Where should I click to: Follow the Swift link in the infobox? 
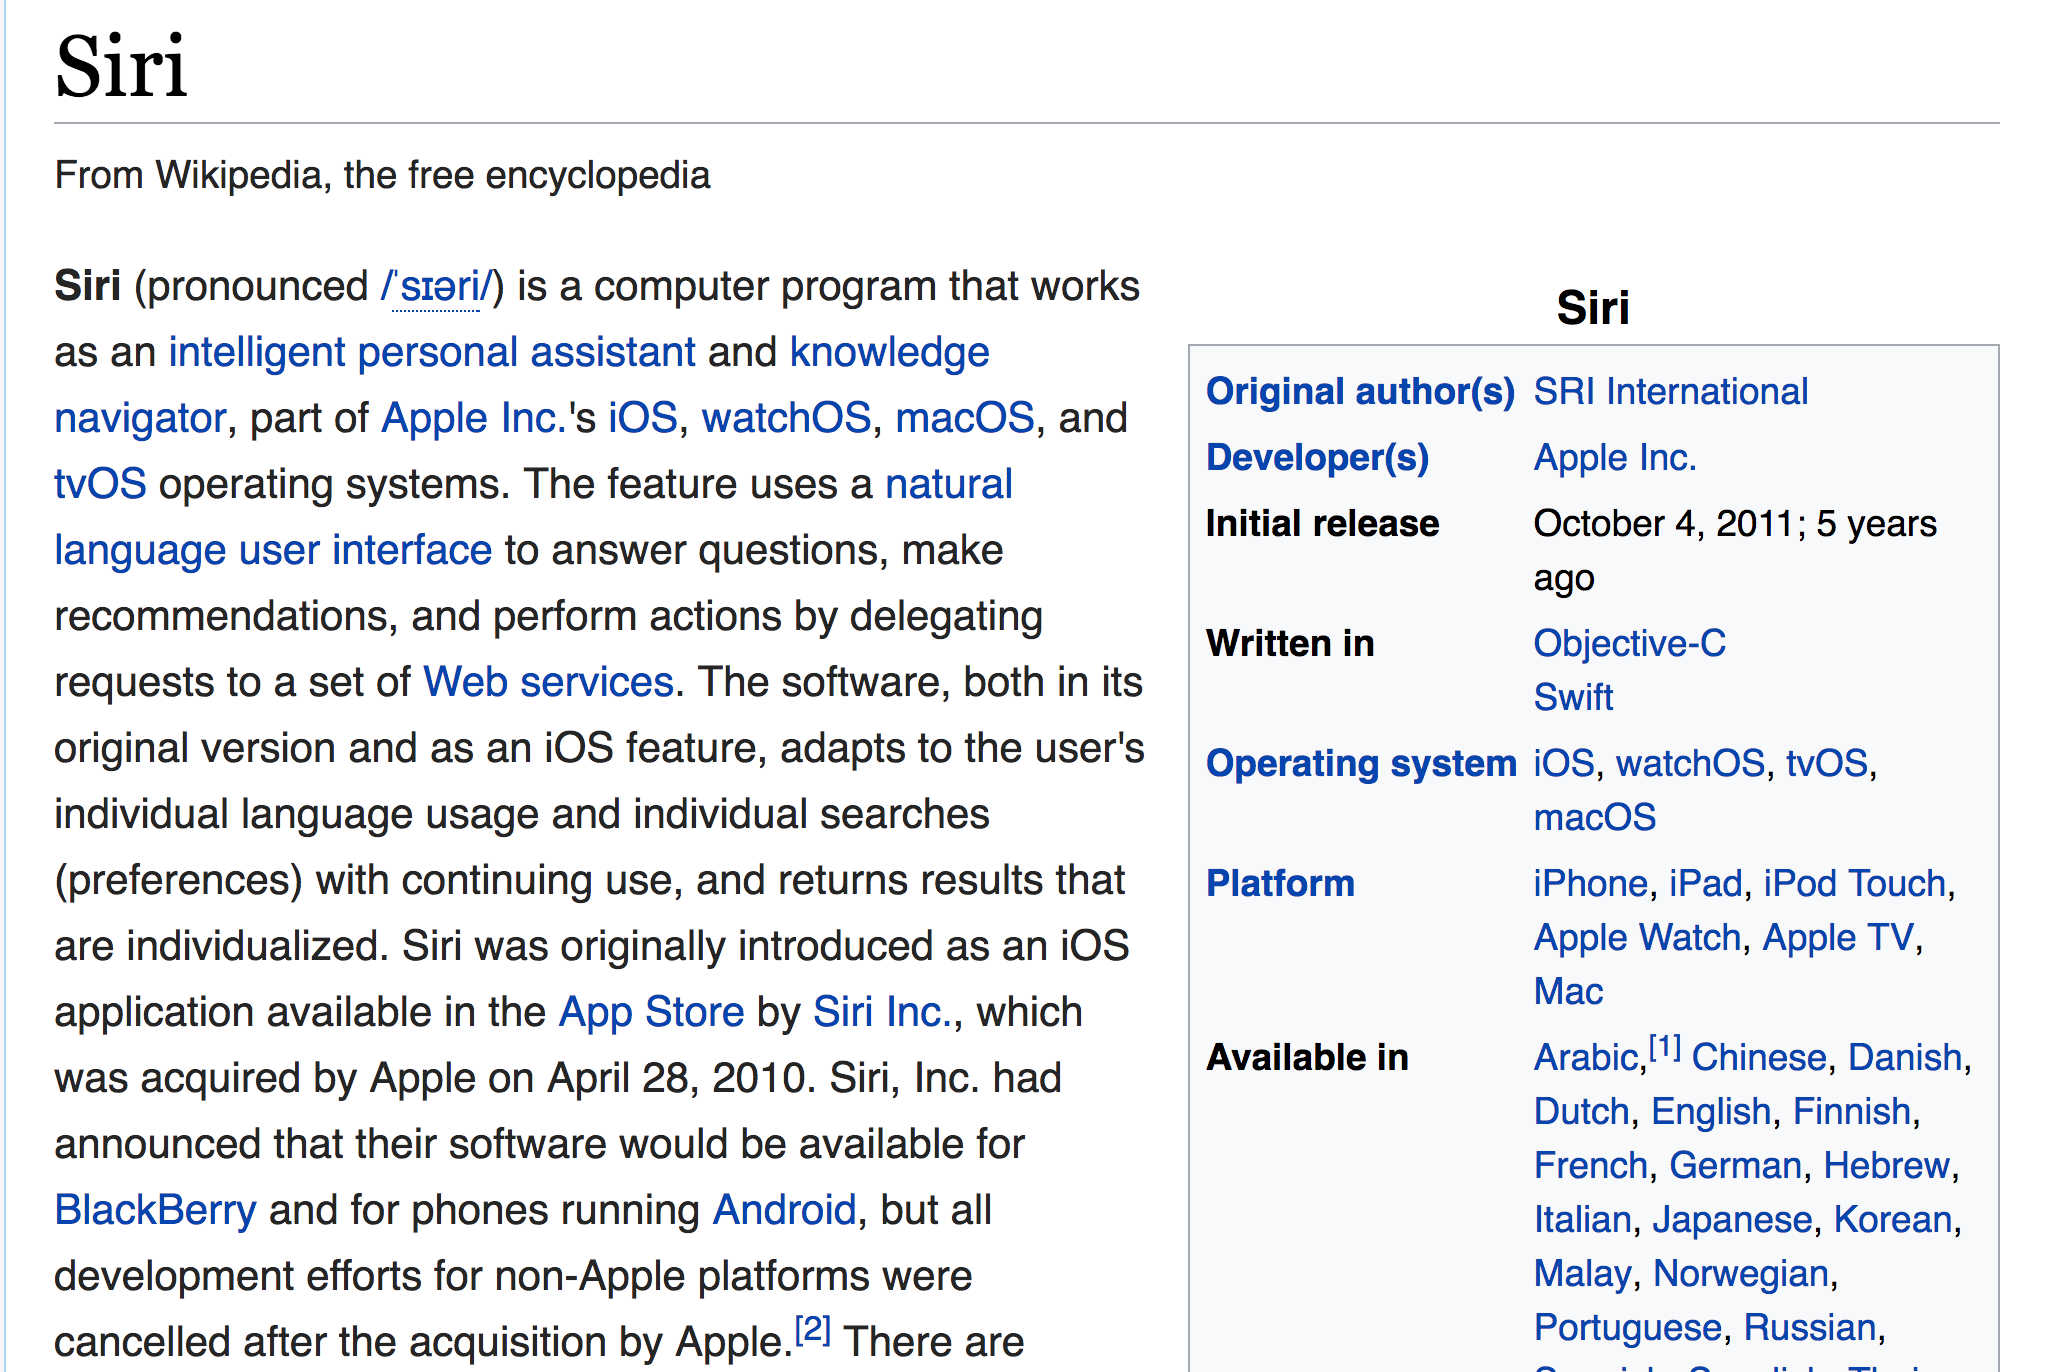coord(1574,698)
